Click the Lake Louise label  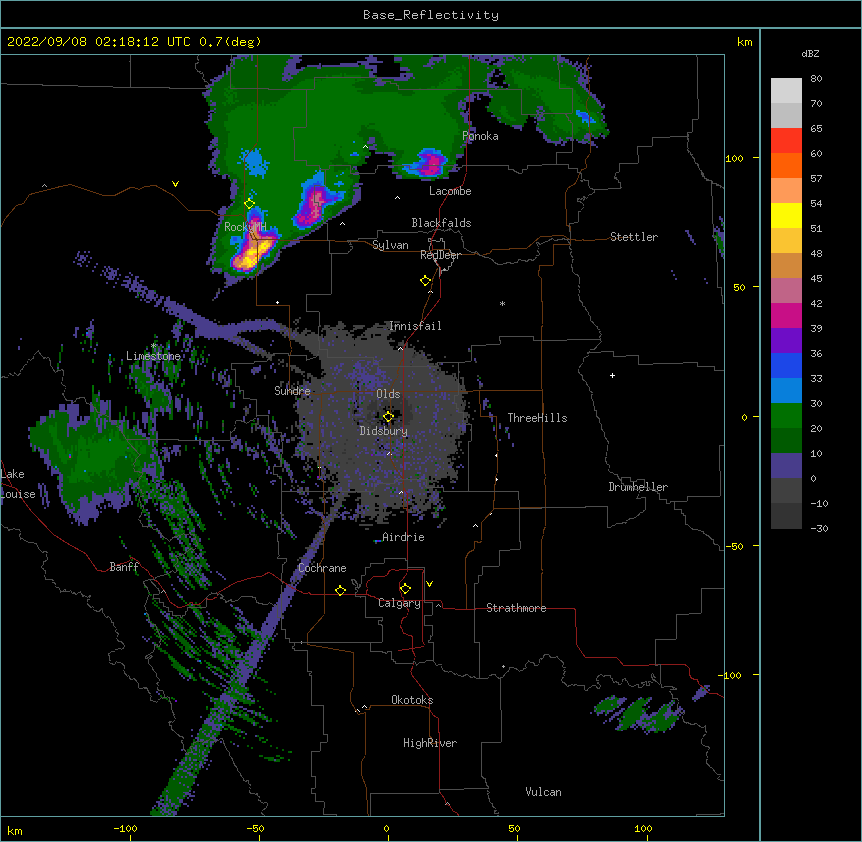(x=18, y=484)
